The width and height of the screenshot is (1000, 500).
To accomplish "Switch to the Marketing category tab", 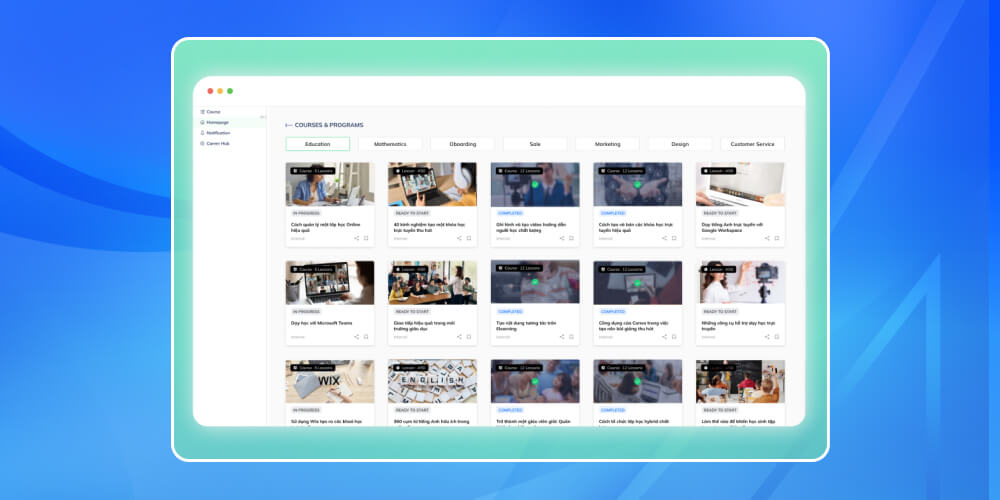I will pos(607,144).
